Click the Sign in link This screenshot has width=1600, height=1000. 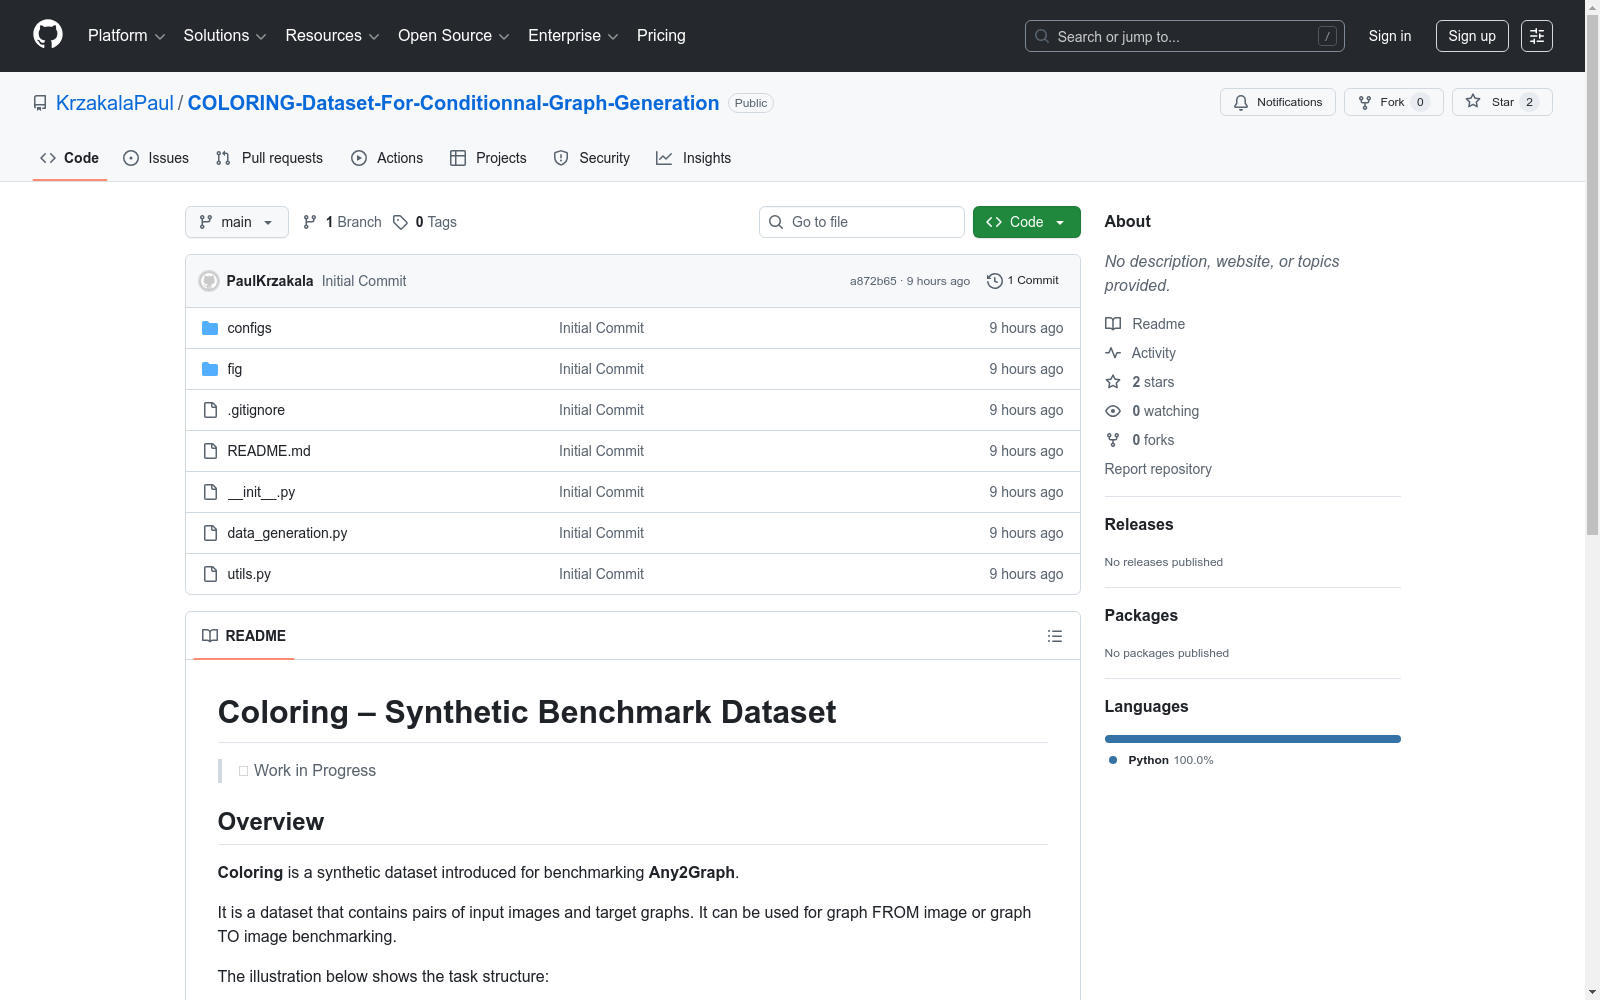pos(1390,36)
